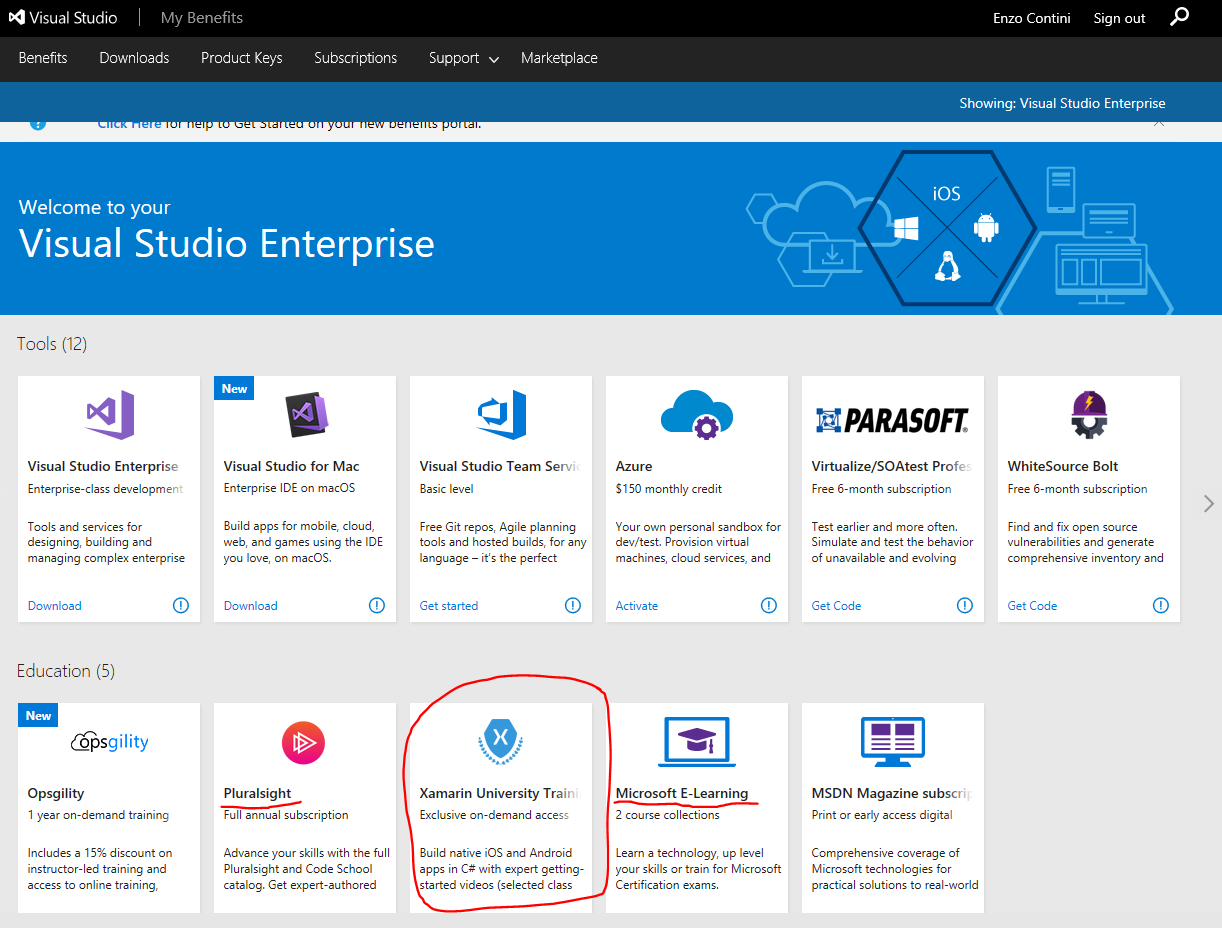Screen dimensions: 1222x928
Task: Click the search magnifier icon
Action: click(x=1180, y=17)
